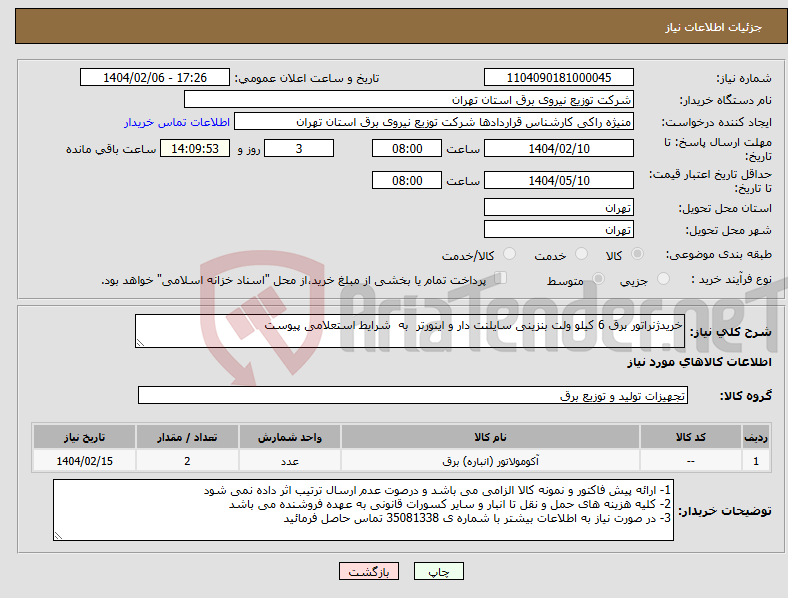This screenshot has width=788, height=598.
Task: Click the توضیحات خریدار label
Action: [725, 511]
